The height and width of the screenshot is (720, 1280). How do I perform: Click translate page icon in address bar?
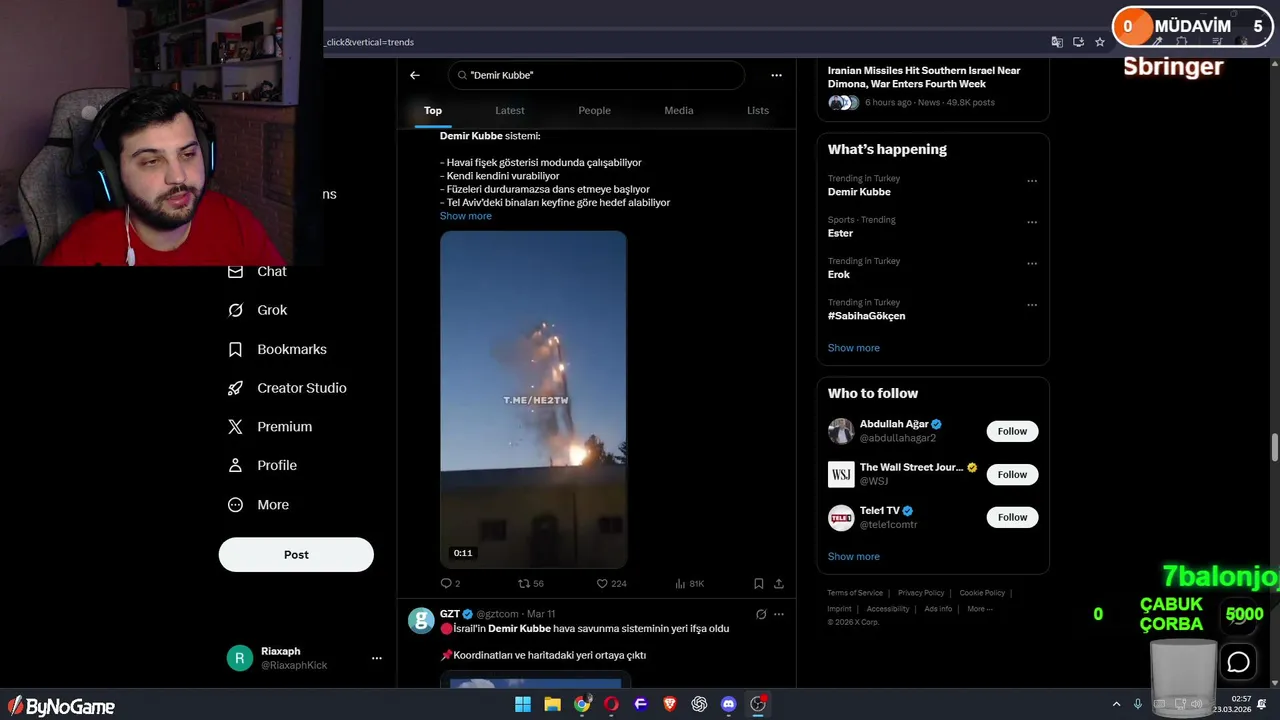click(x=1057, y=42)
